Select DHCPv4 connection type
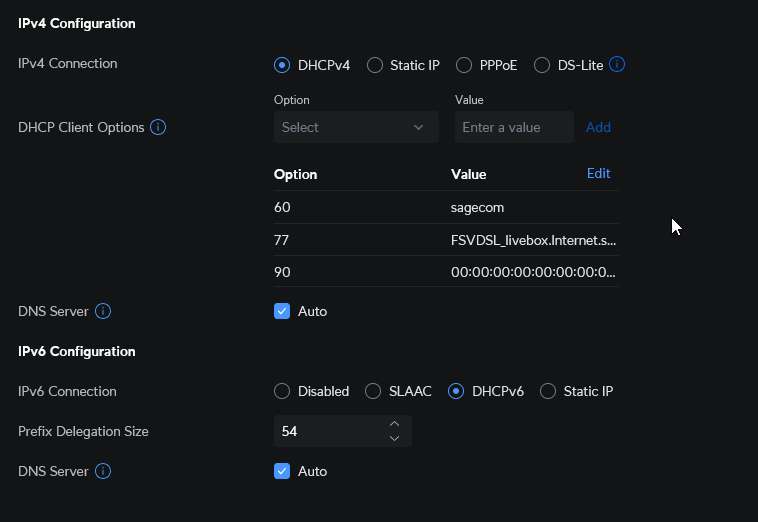The height and width of the screenshot is (522, 758). pyautogui.click(x=282, y=65)
